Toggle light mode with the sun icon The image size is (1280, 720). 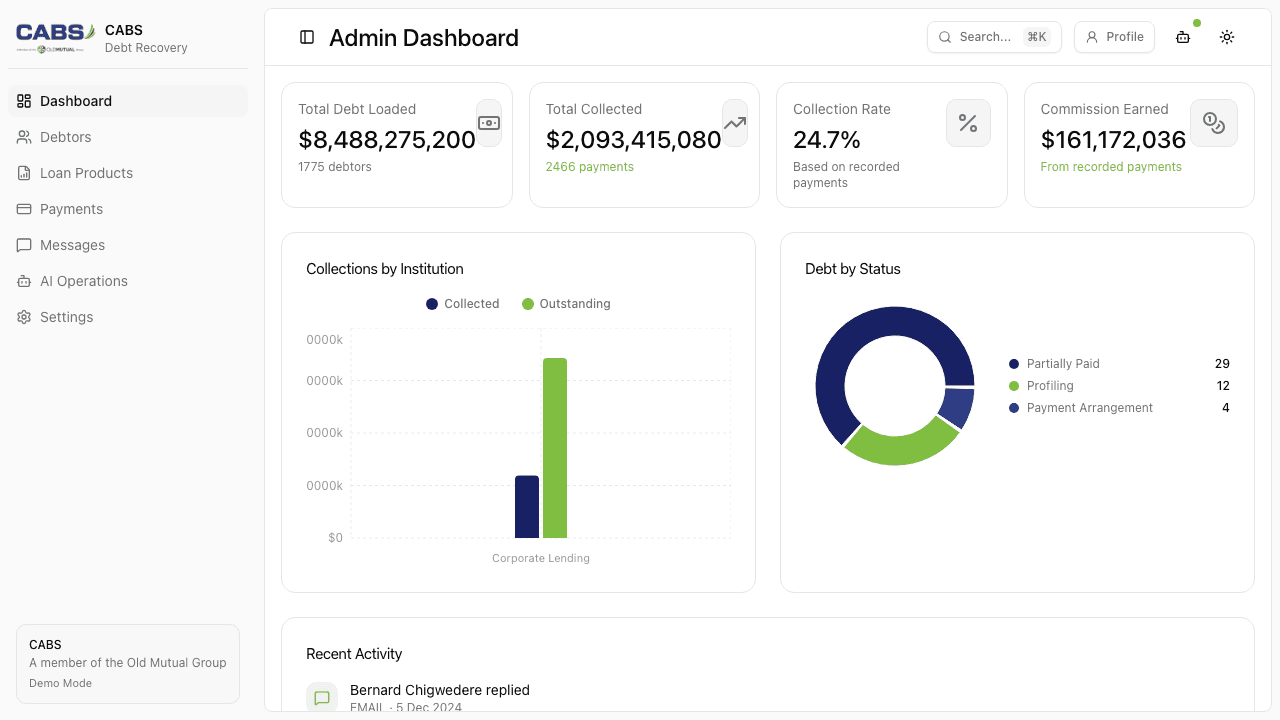[x=1227, y=37]
